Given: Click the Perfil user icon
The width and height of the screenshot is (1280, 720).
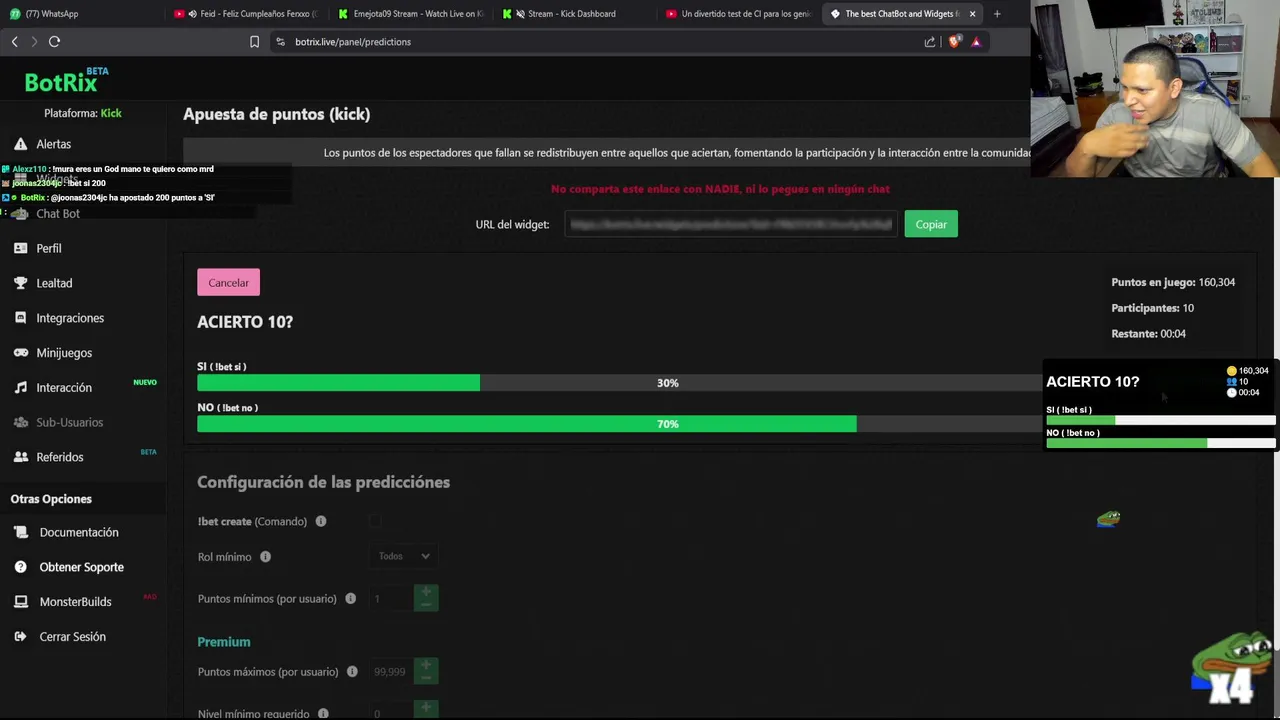Looking at the screenshot, I should pyautogui.click(x=20, y=248).
